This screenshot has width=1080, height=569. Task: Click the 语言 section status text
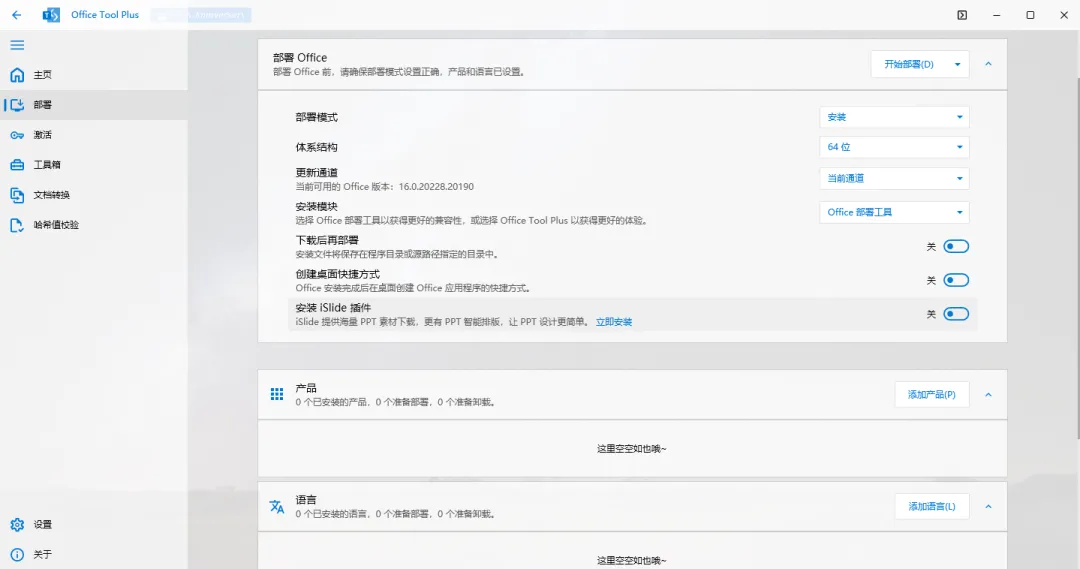[395, 514]
